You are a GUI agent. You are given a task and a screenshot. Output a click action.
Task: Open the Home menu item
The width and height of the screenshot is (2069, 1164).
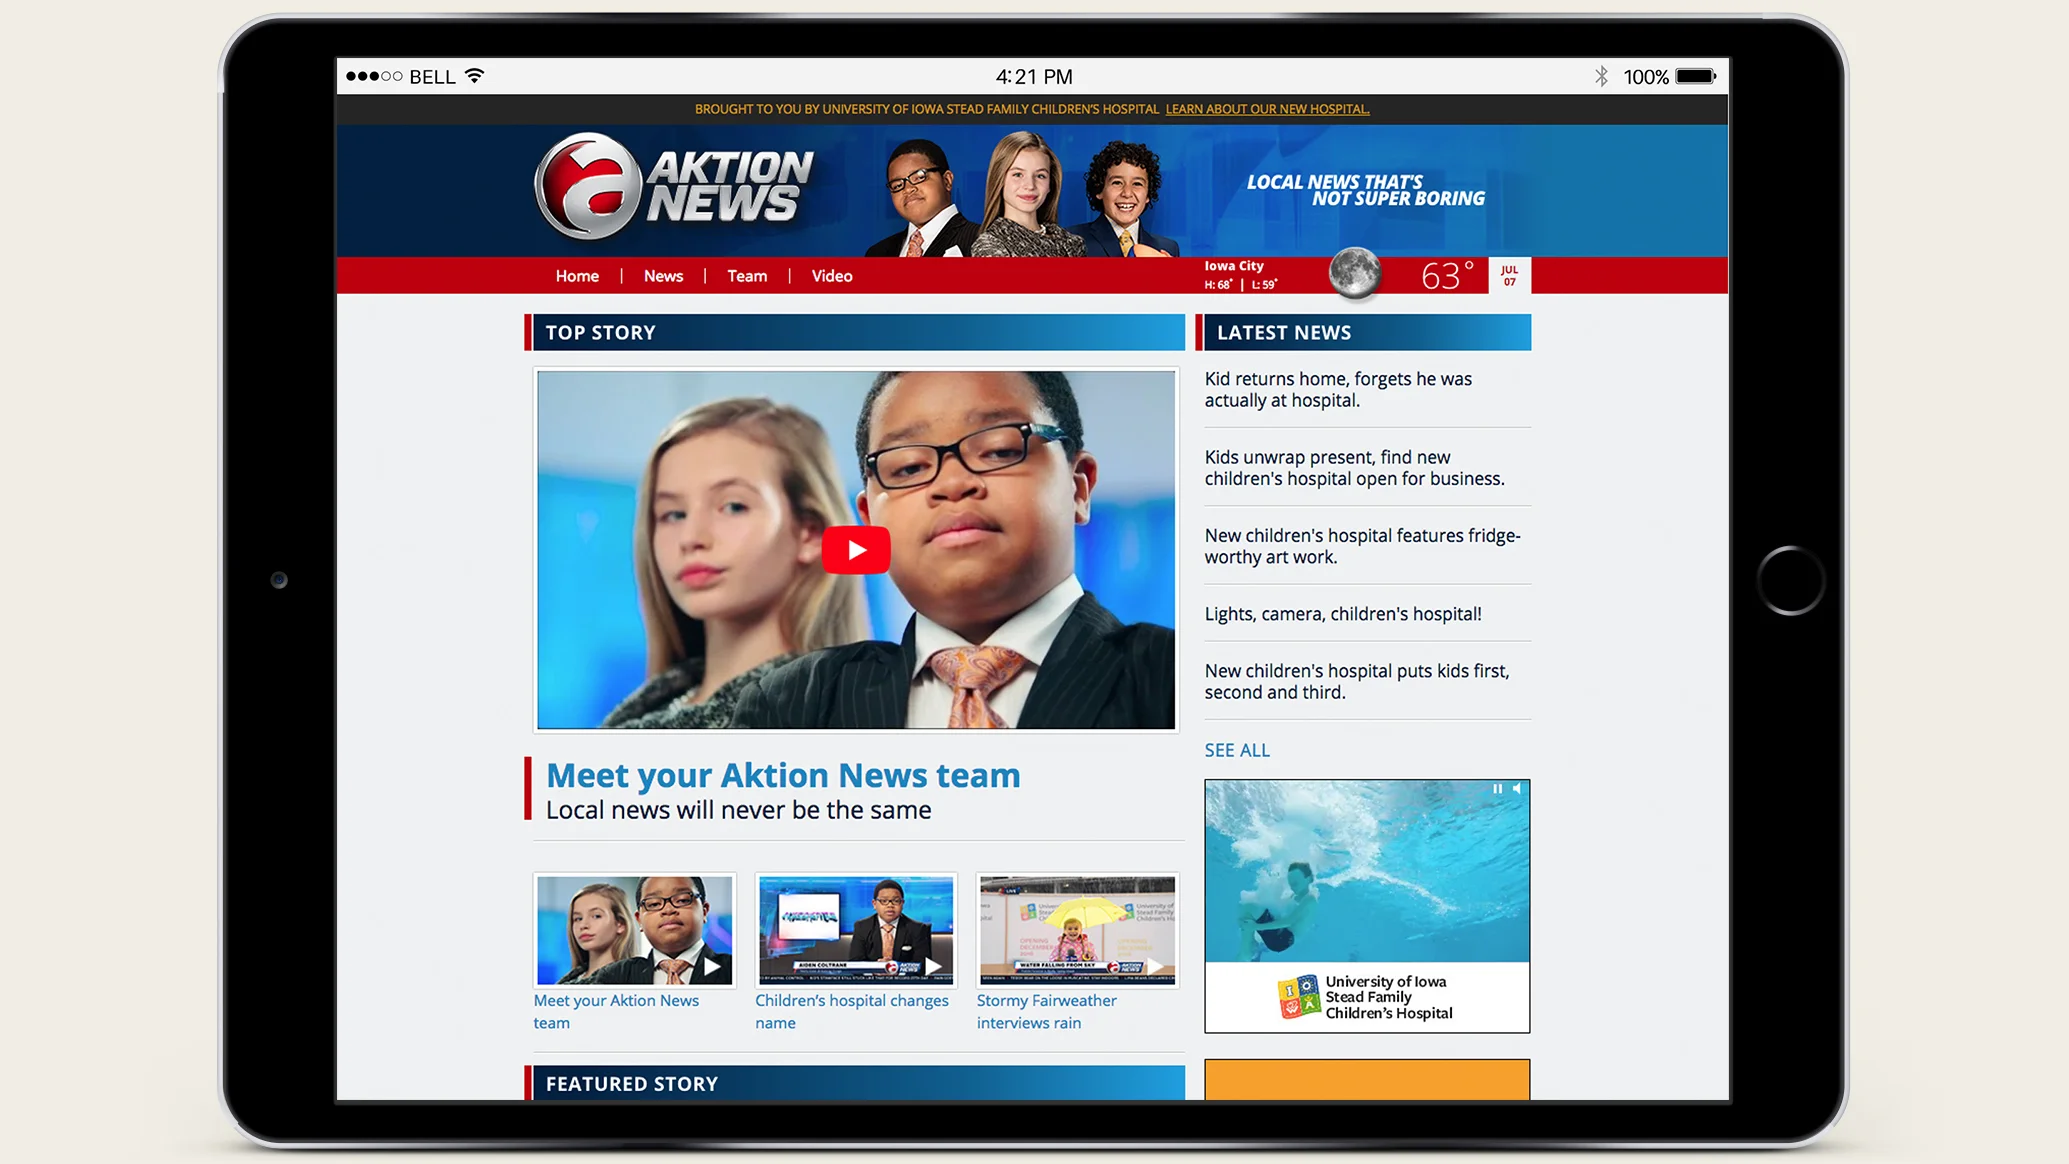pos(577,276)
